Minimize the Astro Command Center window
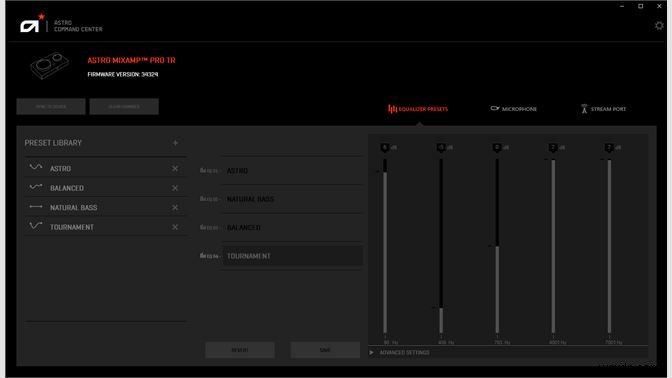672x378 pixels. [x=622, y=6]
